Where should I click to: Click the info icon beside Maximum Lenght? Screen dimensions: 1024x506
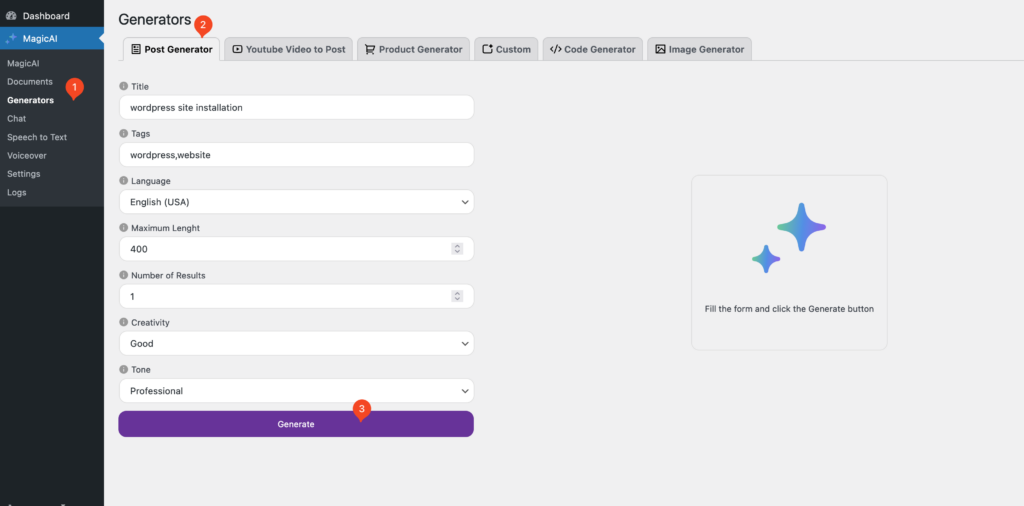pos(124,229)
